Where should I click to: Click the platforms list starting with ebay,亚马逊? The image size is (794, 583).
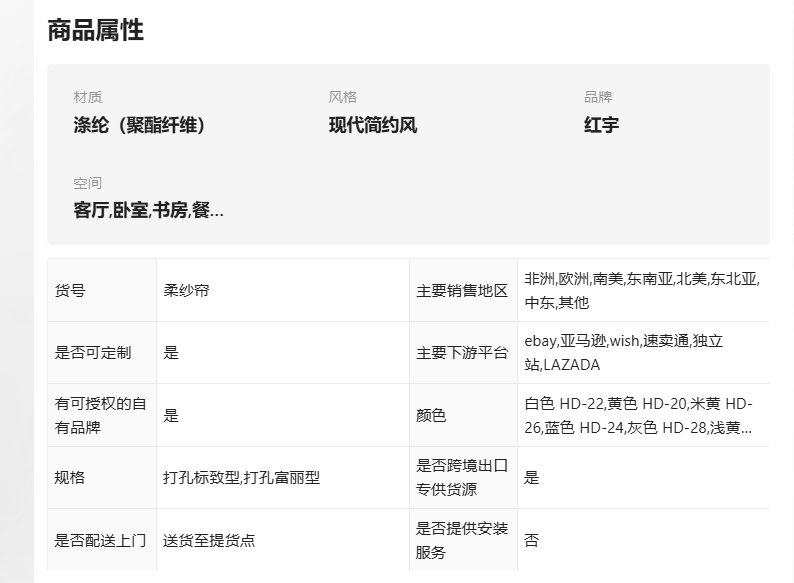coord(624,353)
